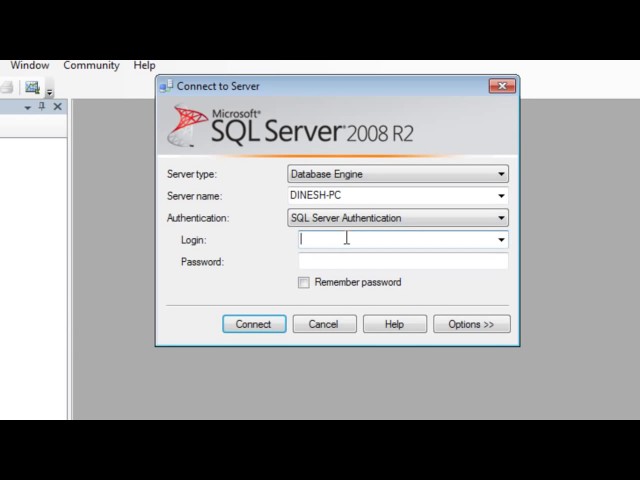The height and width of the screenshot is (480, 640).
Task: Open the Server name dropdown arrow
Action: [x=501, y=196]
